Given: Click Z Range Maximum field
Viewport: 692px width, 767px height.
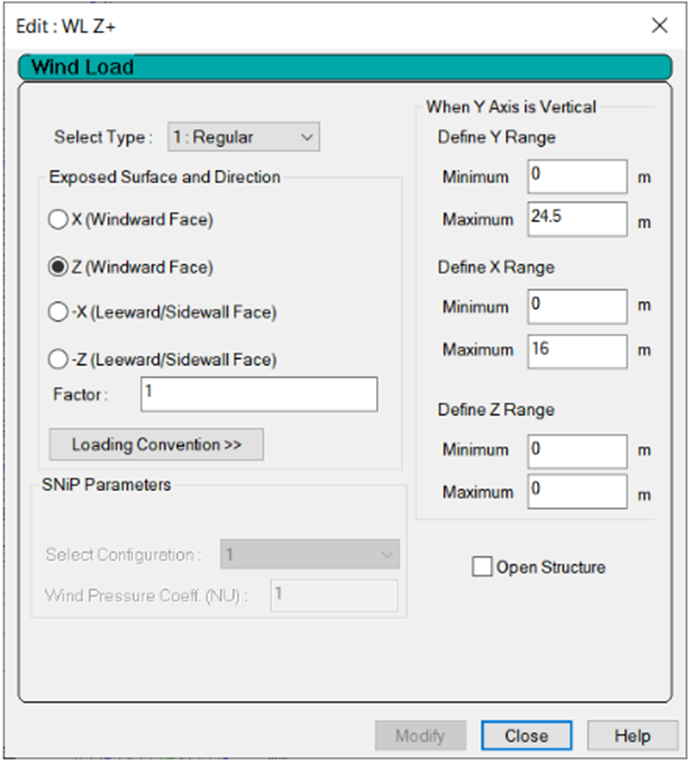Looking at the screenshot, I should (576, 492).
